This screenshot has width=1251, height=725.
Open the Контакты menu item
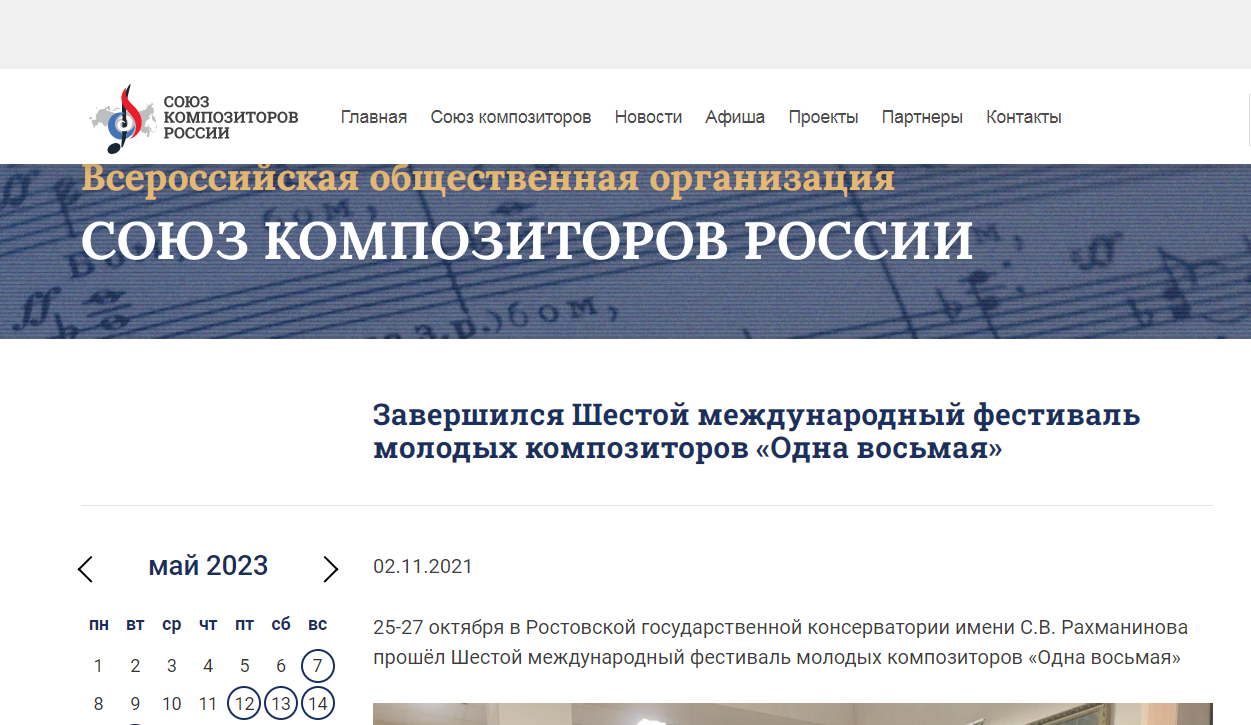tap(1024, 117)
